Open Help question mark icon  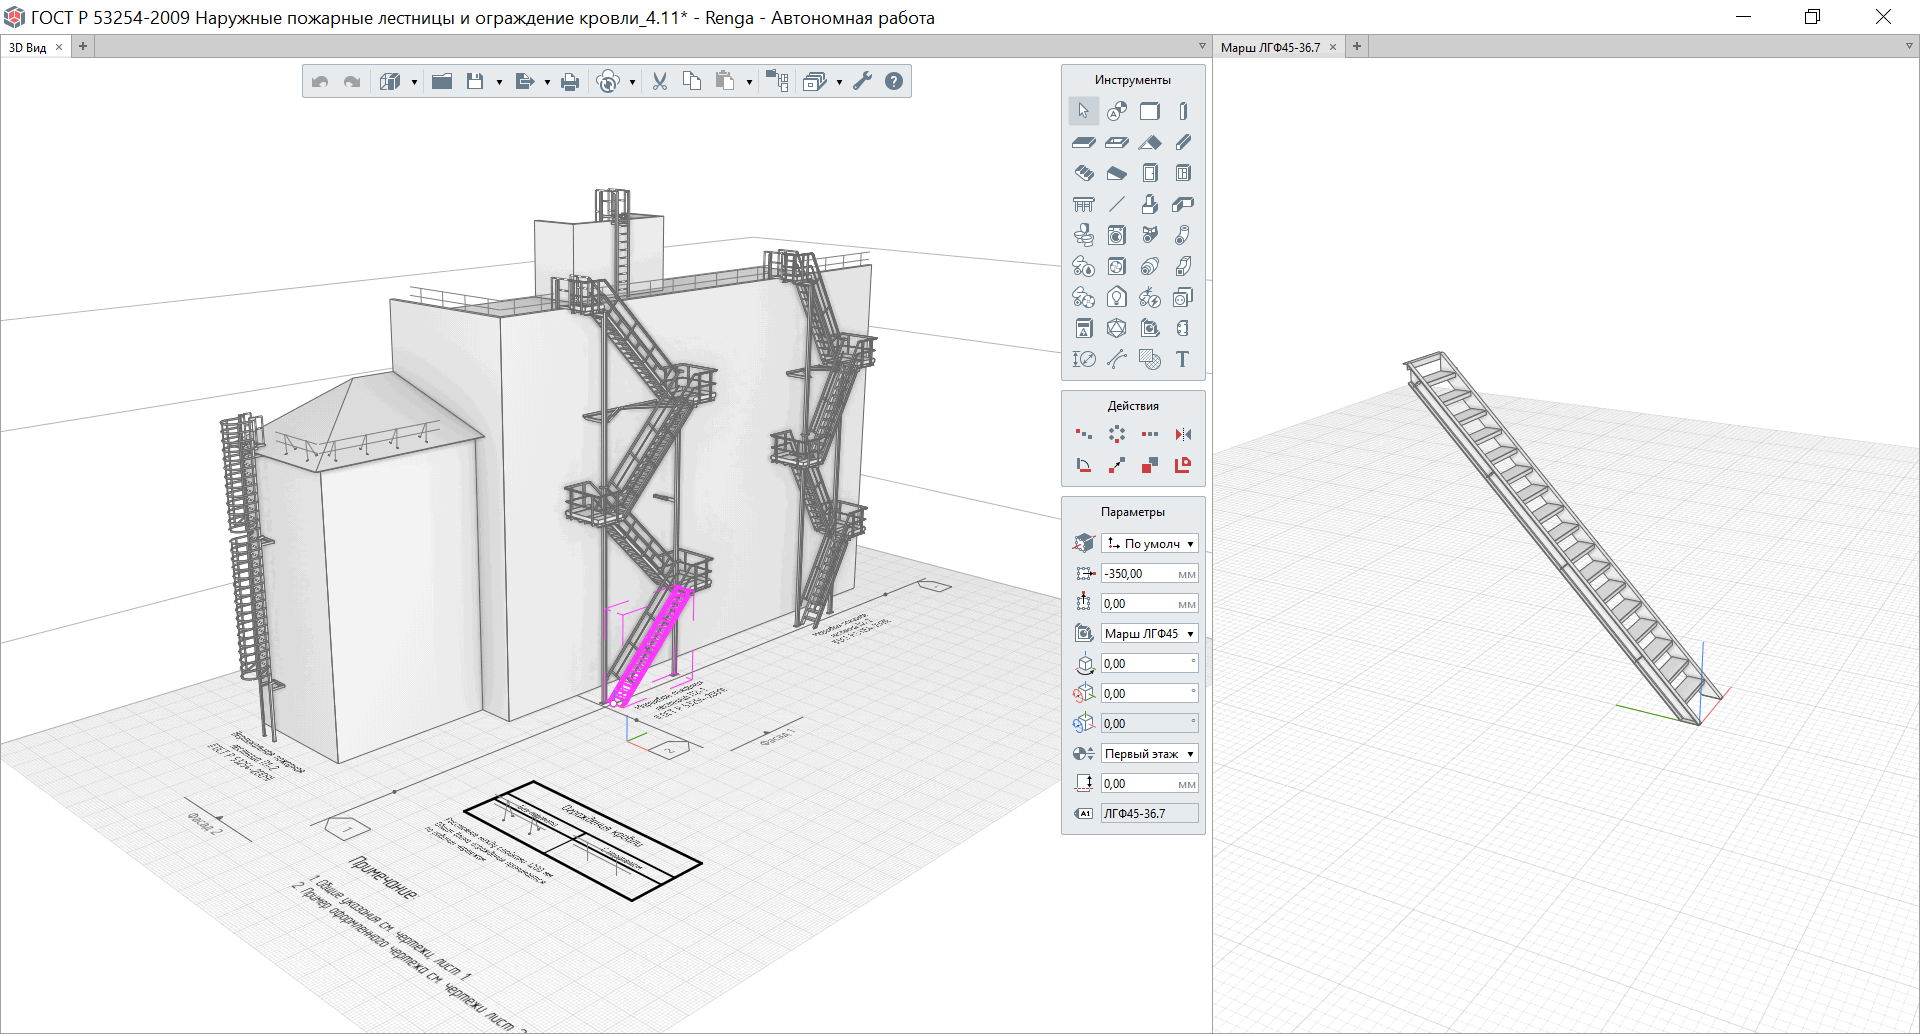(x=894, y=82)
